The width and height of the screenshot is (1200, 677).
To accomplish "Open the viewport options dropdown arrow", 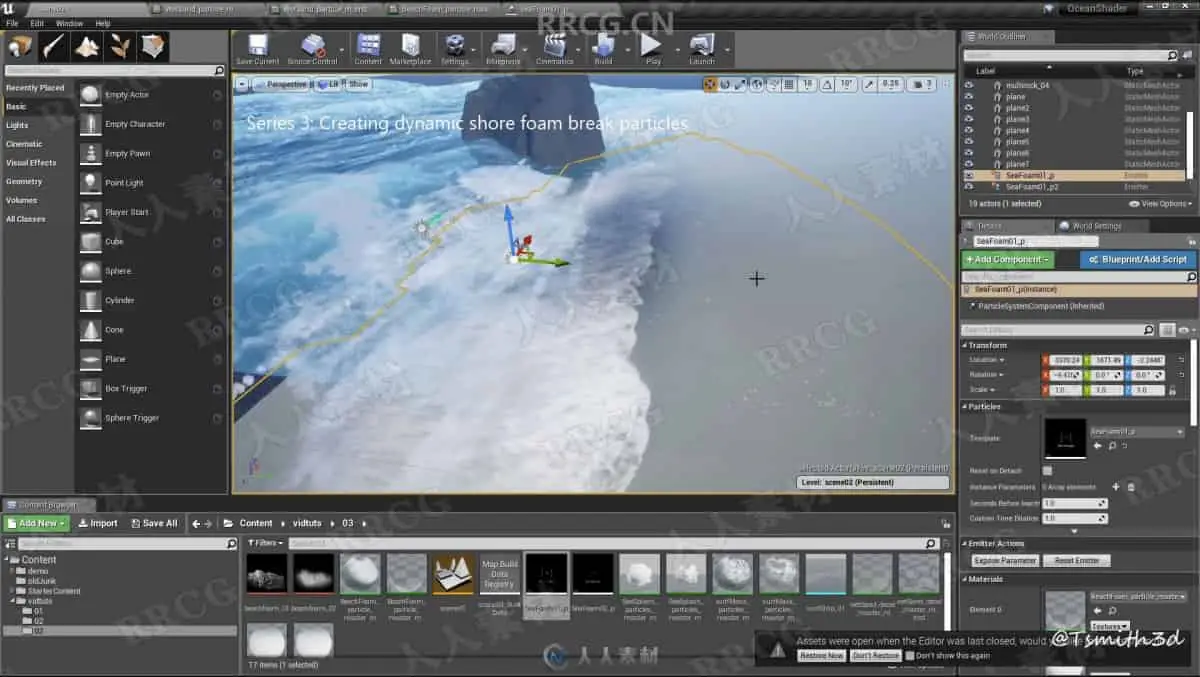I will click(x=242, y=85).
